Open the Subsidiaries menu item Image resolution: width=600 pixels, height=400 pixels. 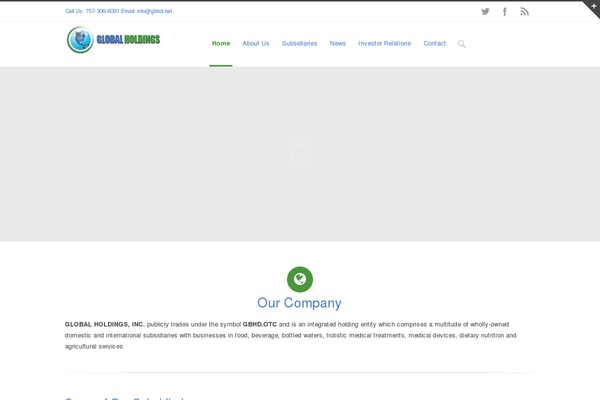(x=300, y=44)
